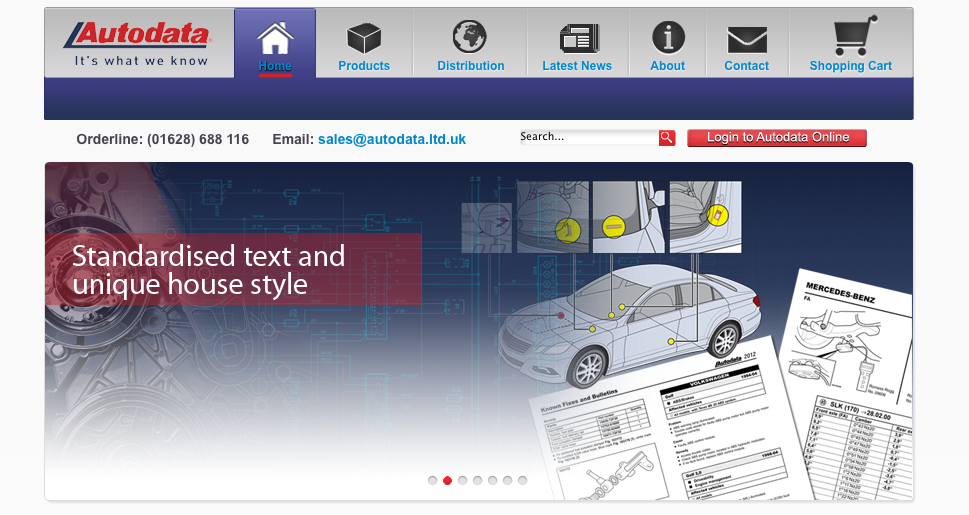Click the faded leftmost component thumbnail
Viewport: 969px width, 515px height.
tap(487, 228)
